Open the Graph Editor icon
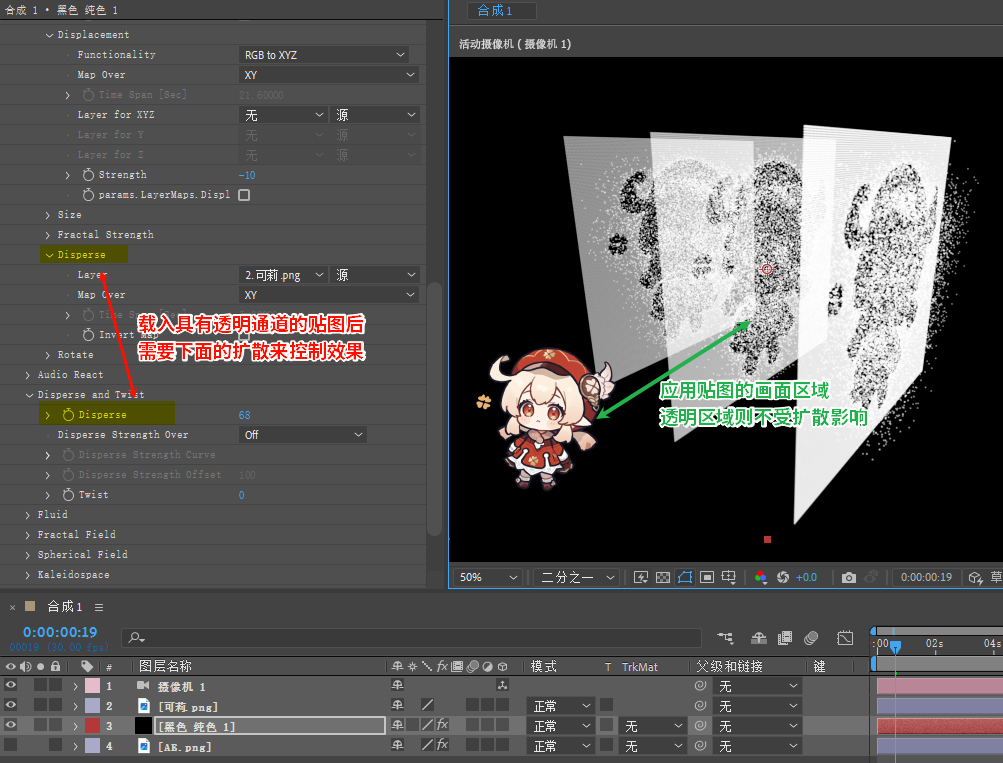Image resolution: width=1003 pixels, height=763 pixels. [x=845, y=638]
